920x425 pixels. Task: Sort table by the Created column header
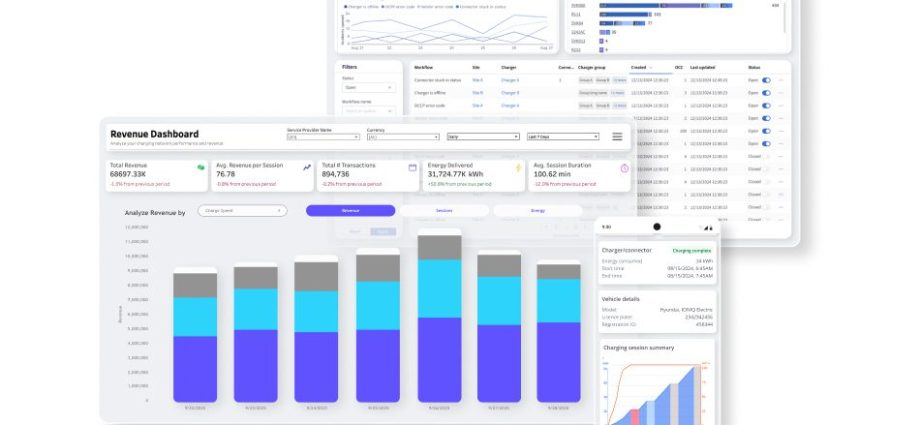(639, 67)
